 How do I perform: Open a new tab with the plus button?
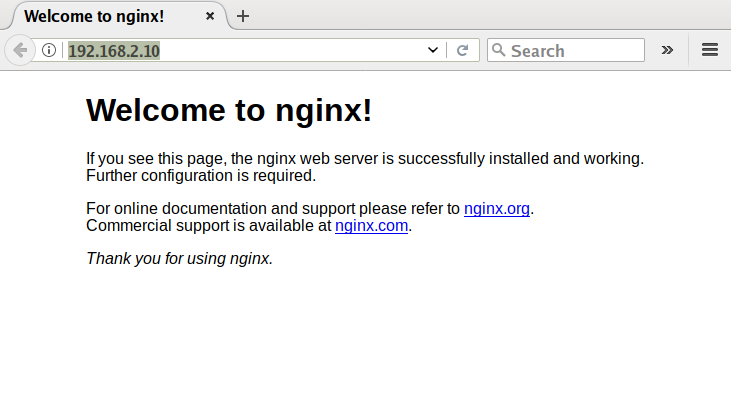point(243,16)
